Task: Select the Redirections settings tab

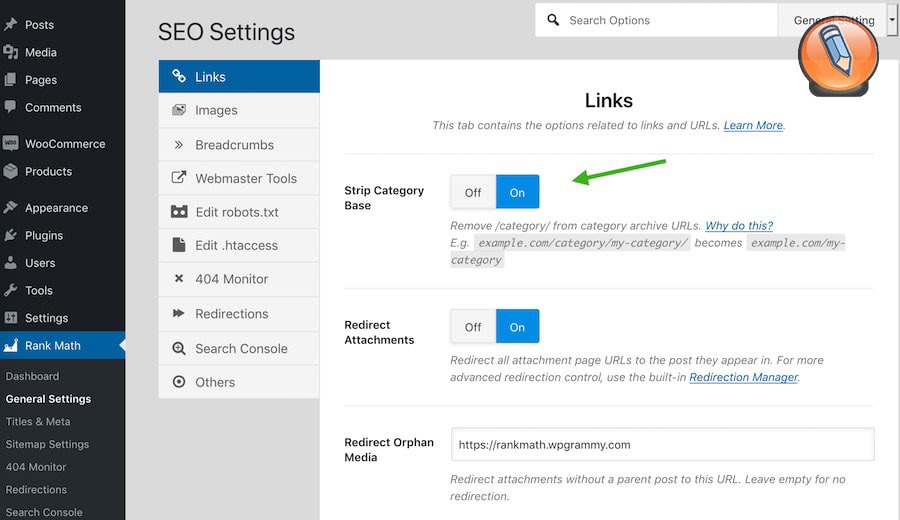Action: point(239,314)
